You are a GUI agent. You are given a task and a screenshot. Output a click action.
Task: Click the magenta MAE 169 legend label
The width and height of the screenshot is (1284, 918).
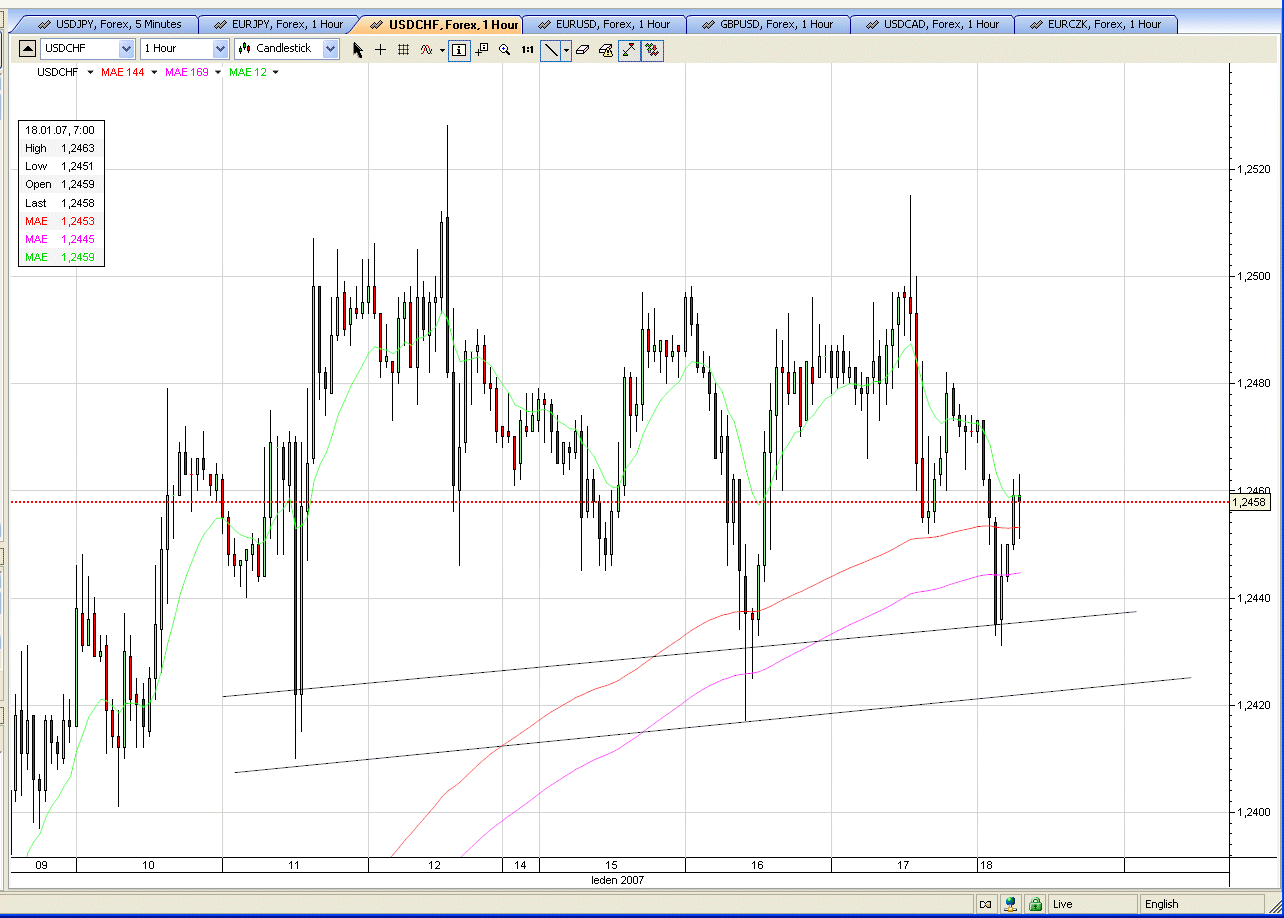(187, 72)
